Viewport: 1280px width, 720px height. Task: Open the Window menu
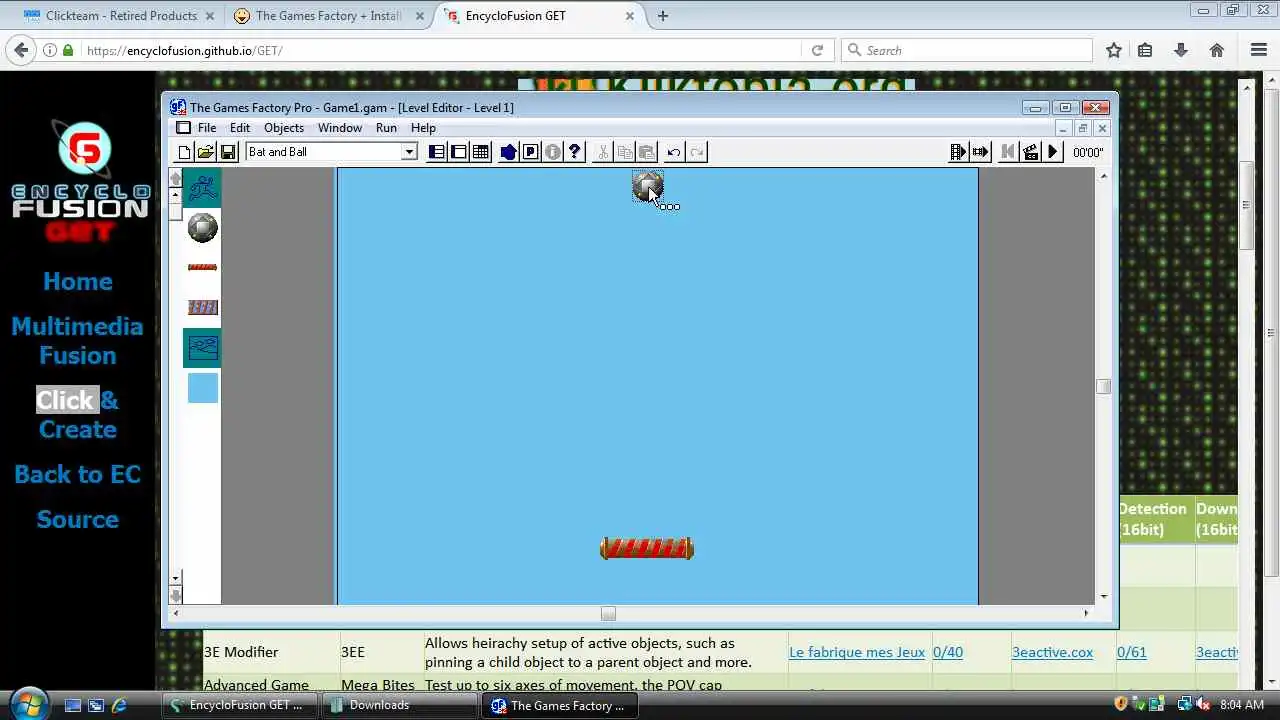340,128
